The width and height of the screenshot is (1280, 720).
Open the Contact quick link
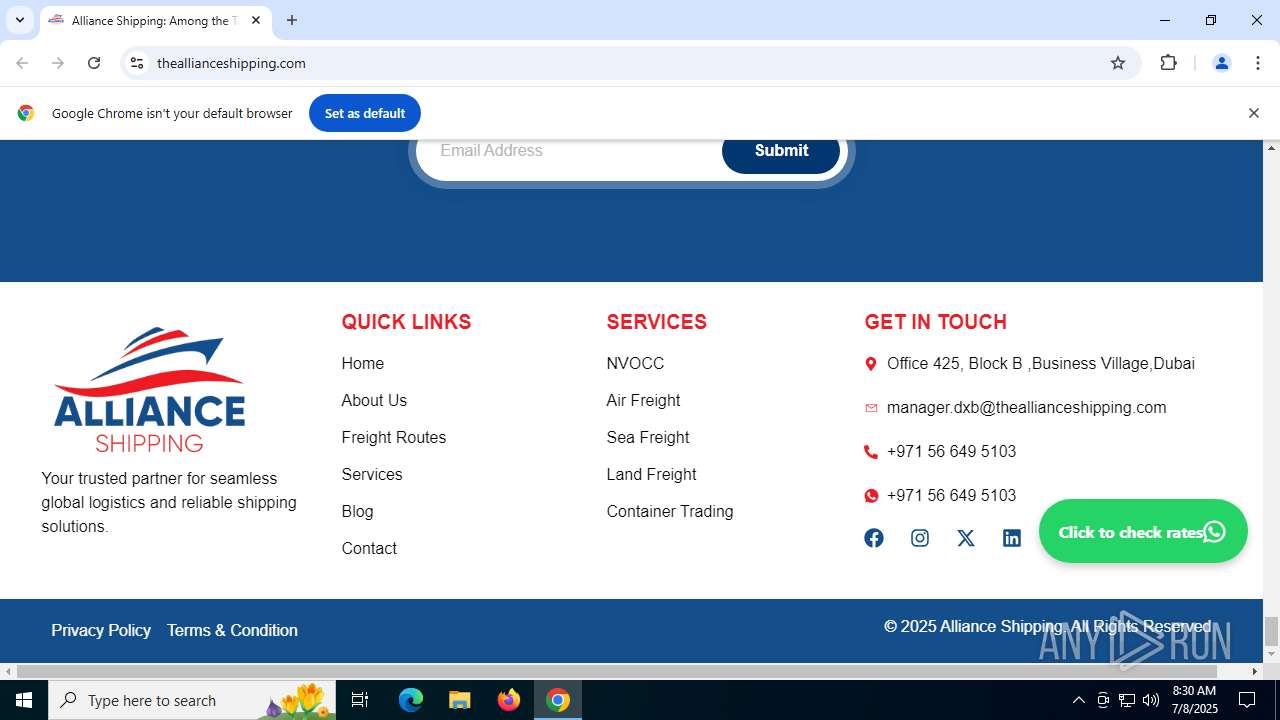click(x=369, y=549)
